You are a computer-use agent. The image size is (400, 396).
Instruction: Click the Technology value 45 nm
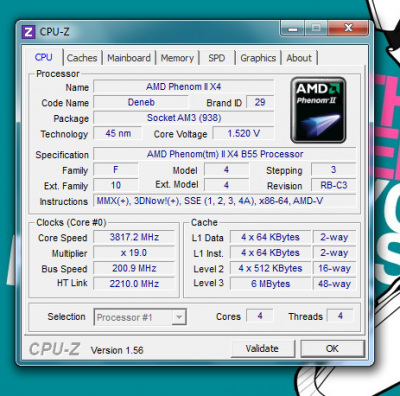pyautogui.click(x=118, y=133)
